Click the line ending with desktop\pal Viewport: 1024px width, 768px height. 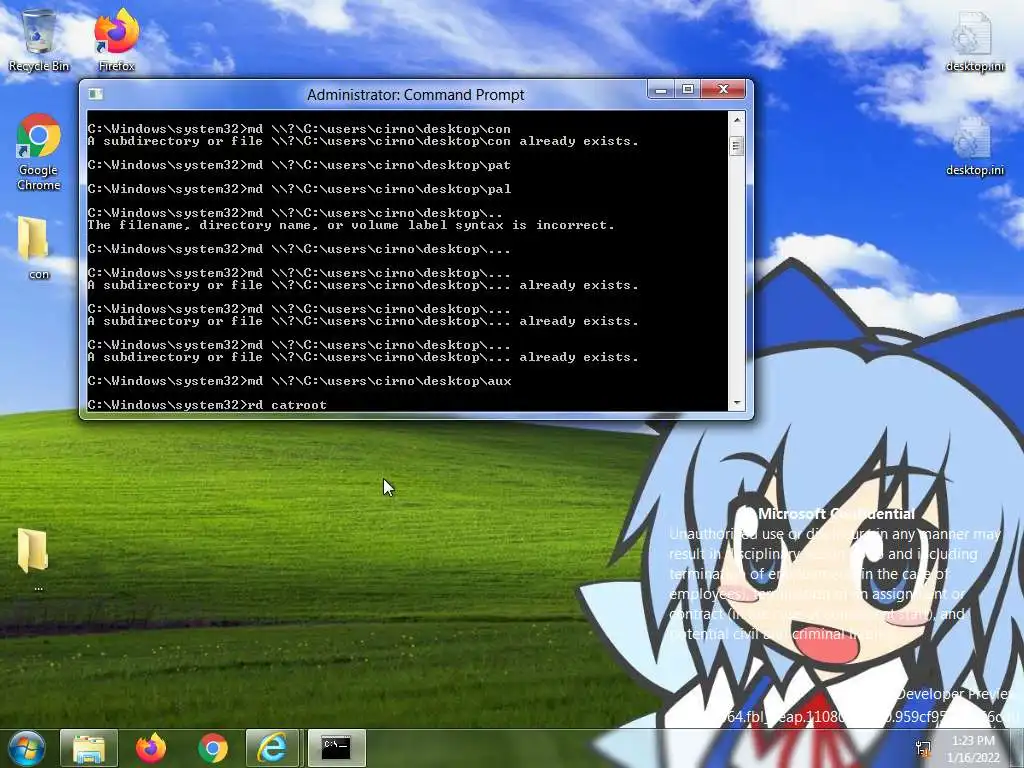tap(299, 189)
